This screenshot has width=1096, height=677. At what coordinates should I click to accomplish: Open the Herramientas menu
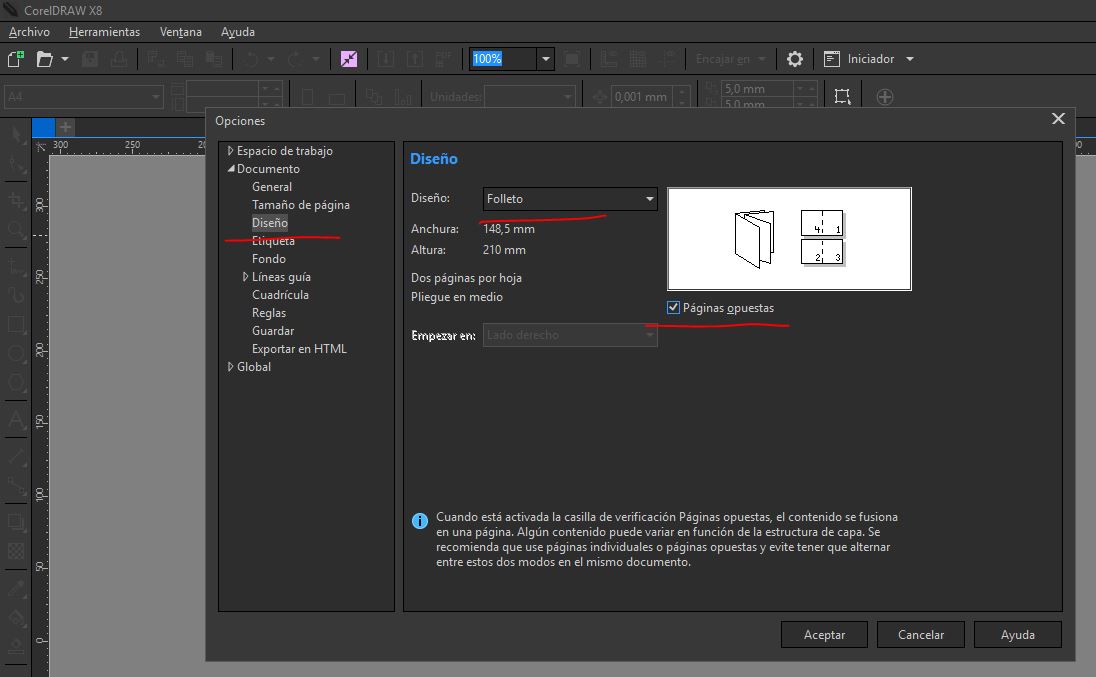tap(104, 32)
